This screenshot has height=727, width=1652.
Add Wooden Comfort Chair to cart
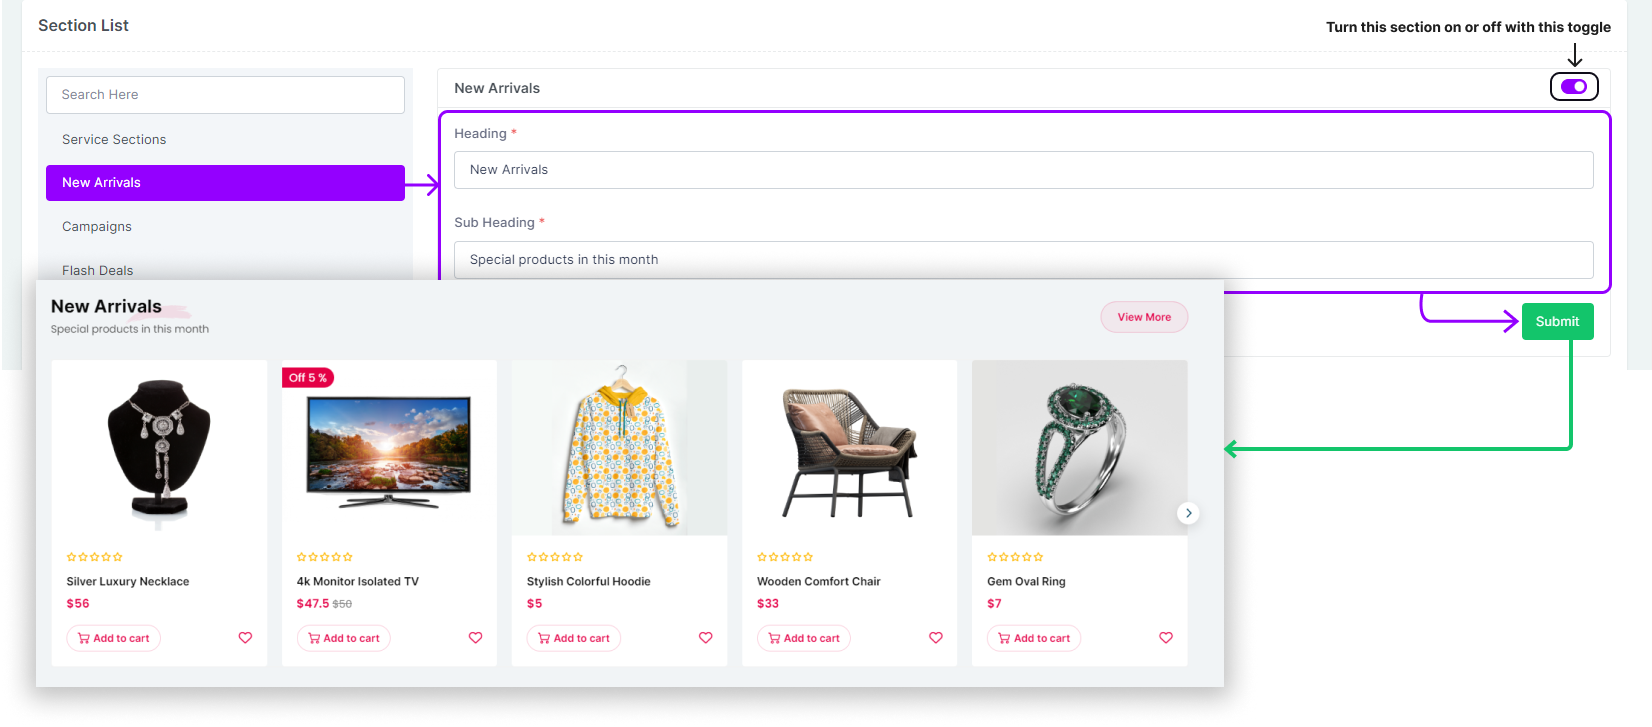tap(804, 638)
